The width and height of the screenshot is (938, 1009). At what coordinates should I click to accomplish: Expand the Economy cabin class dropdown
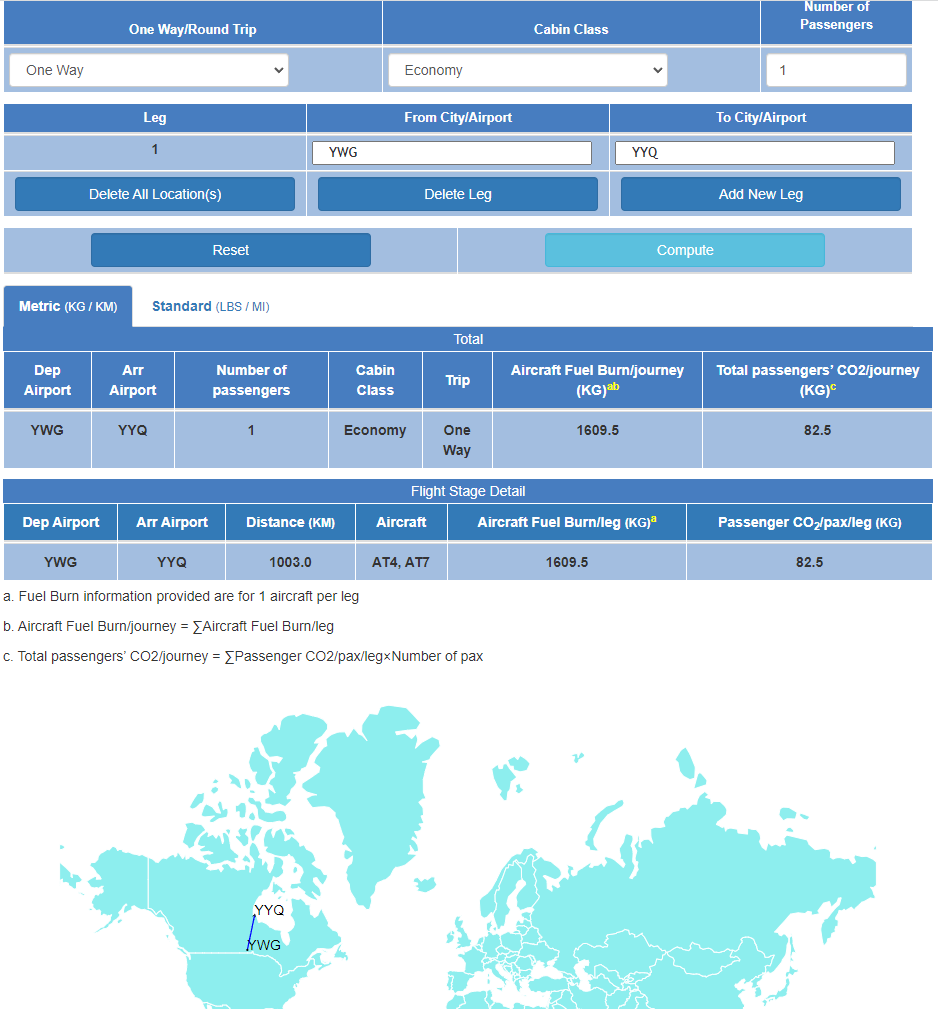[x=527, y=70]
